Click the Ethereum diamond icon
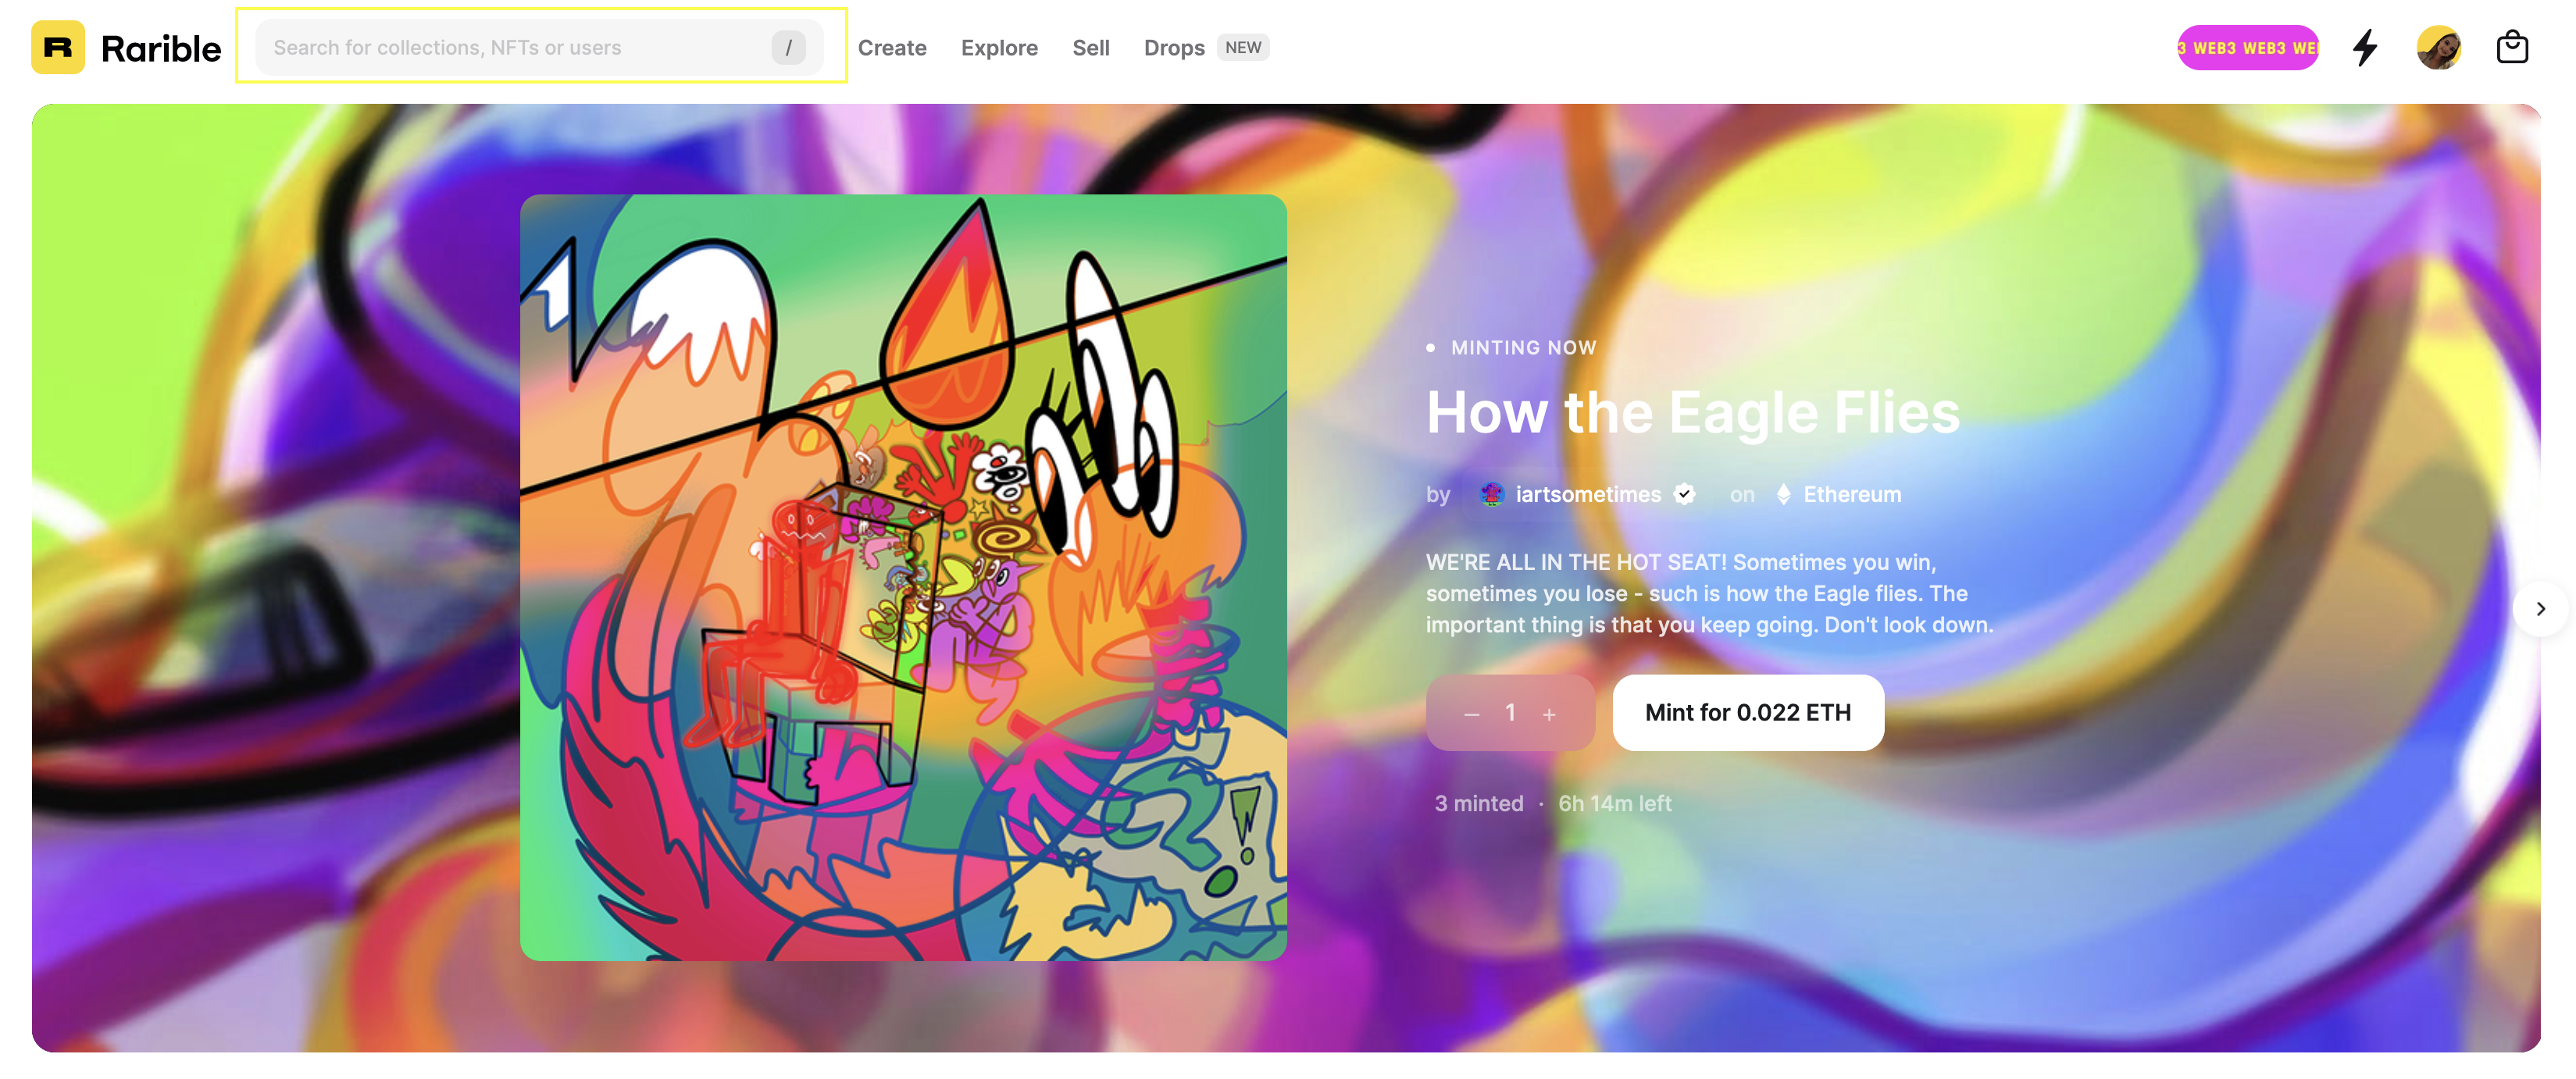Viewport: 2576px width, 1079px height. click(1783, 494)
